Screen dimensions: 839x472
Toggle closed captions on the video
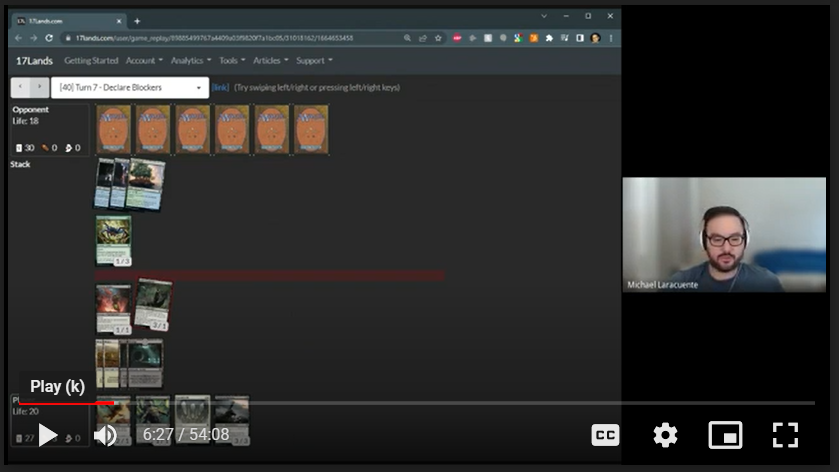(605, 435)
